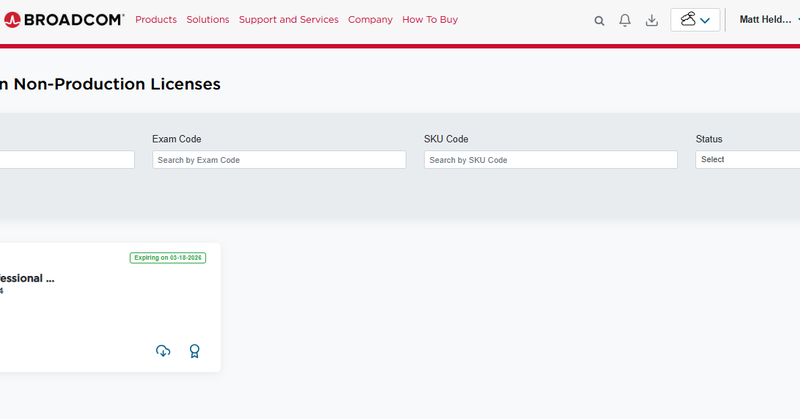This screenshot has width=800, height=419.
Task: Click the downloads tray icon in header
Action: tap(652, 20)
